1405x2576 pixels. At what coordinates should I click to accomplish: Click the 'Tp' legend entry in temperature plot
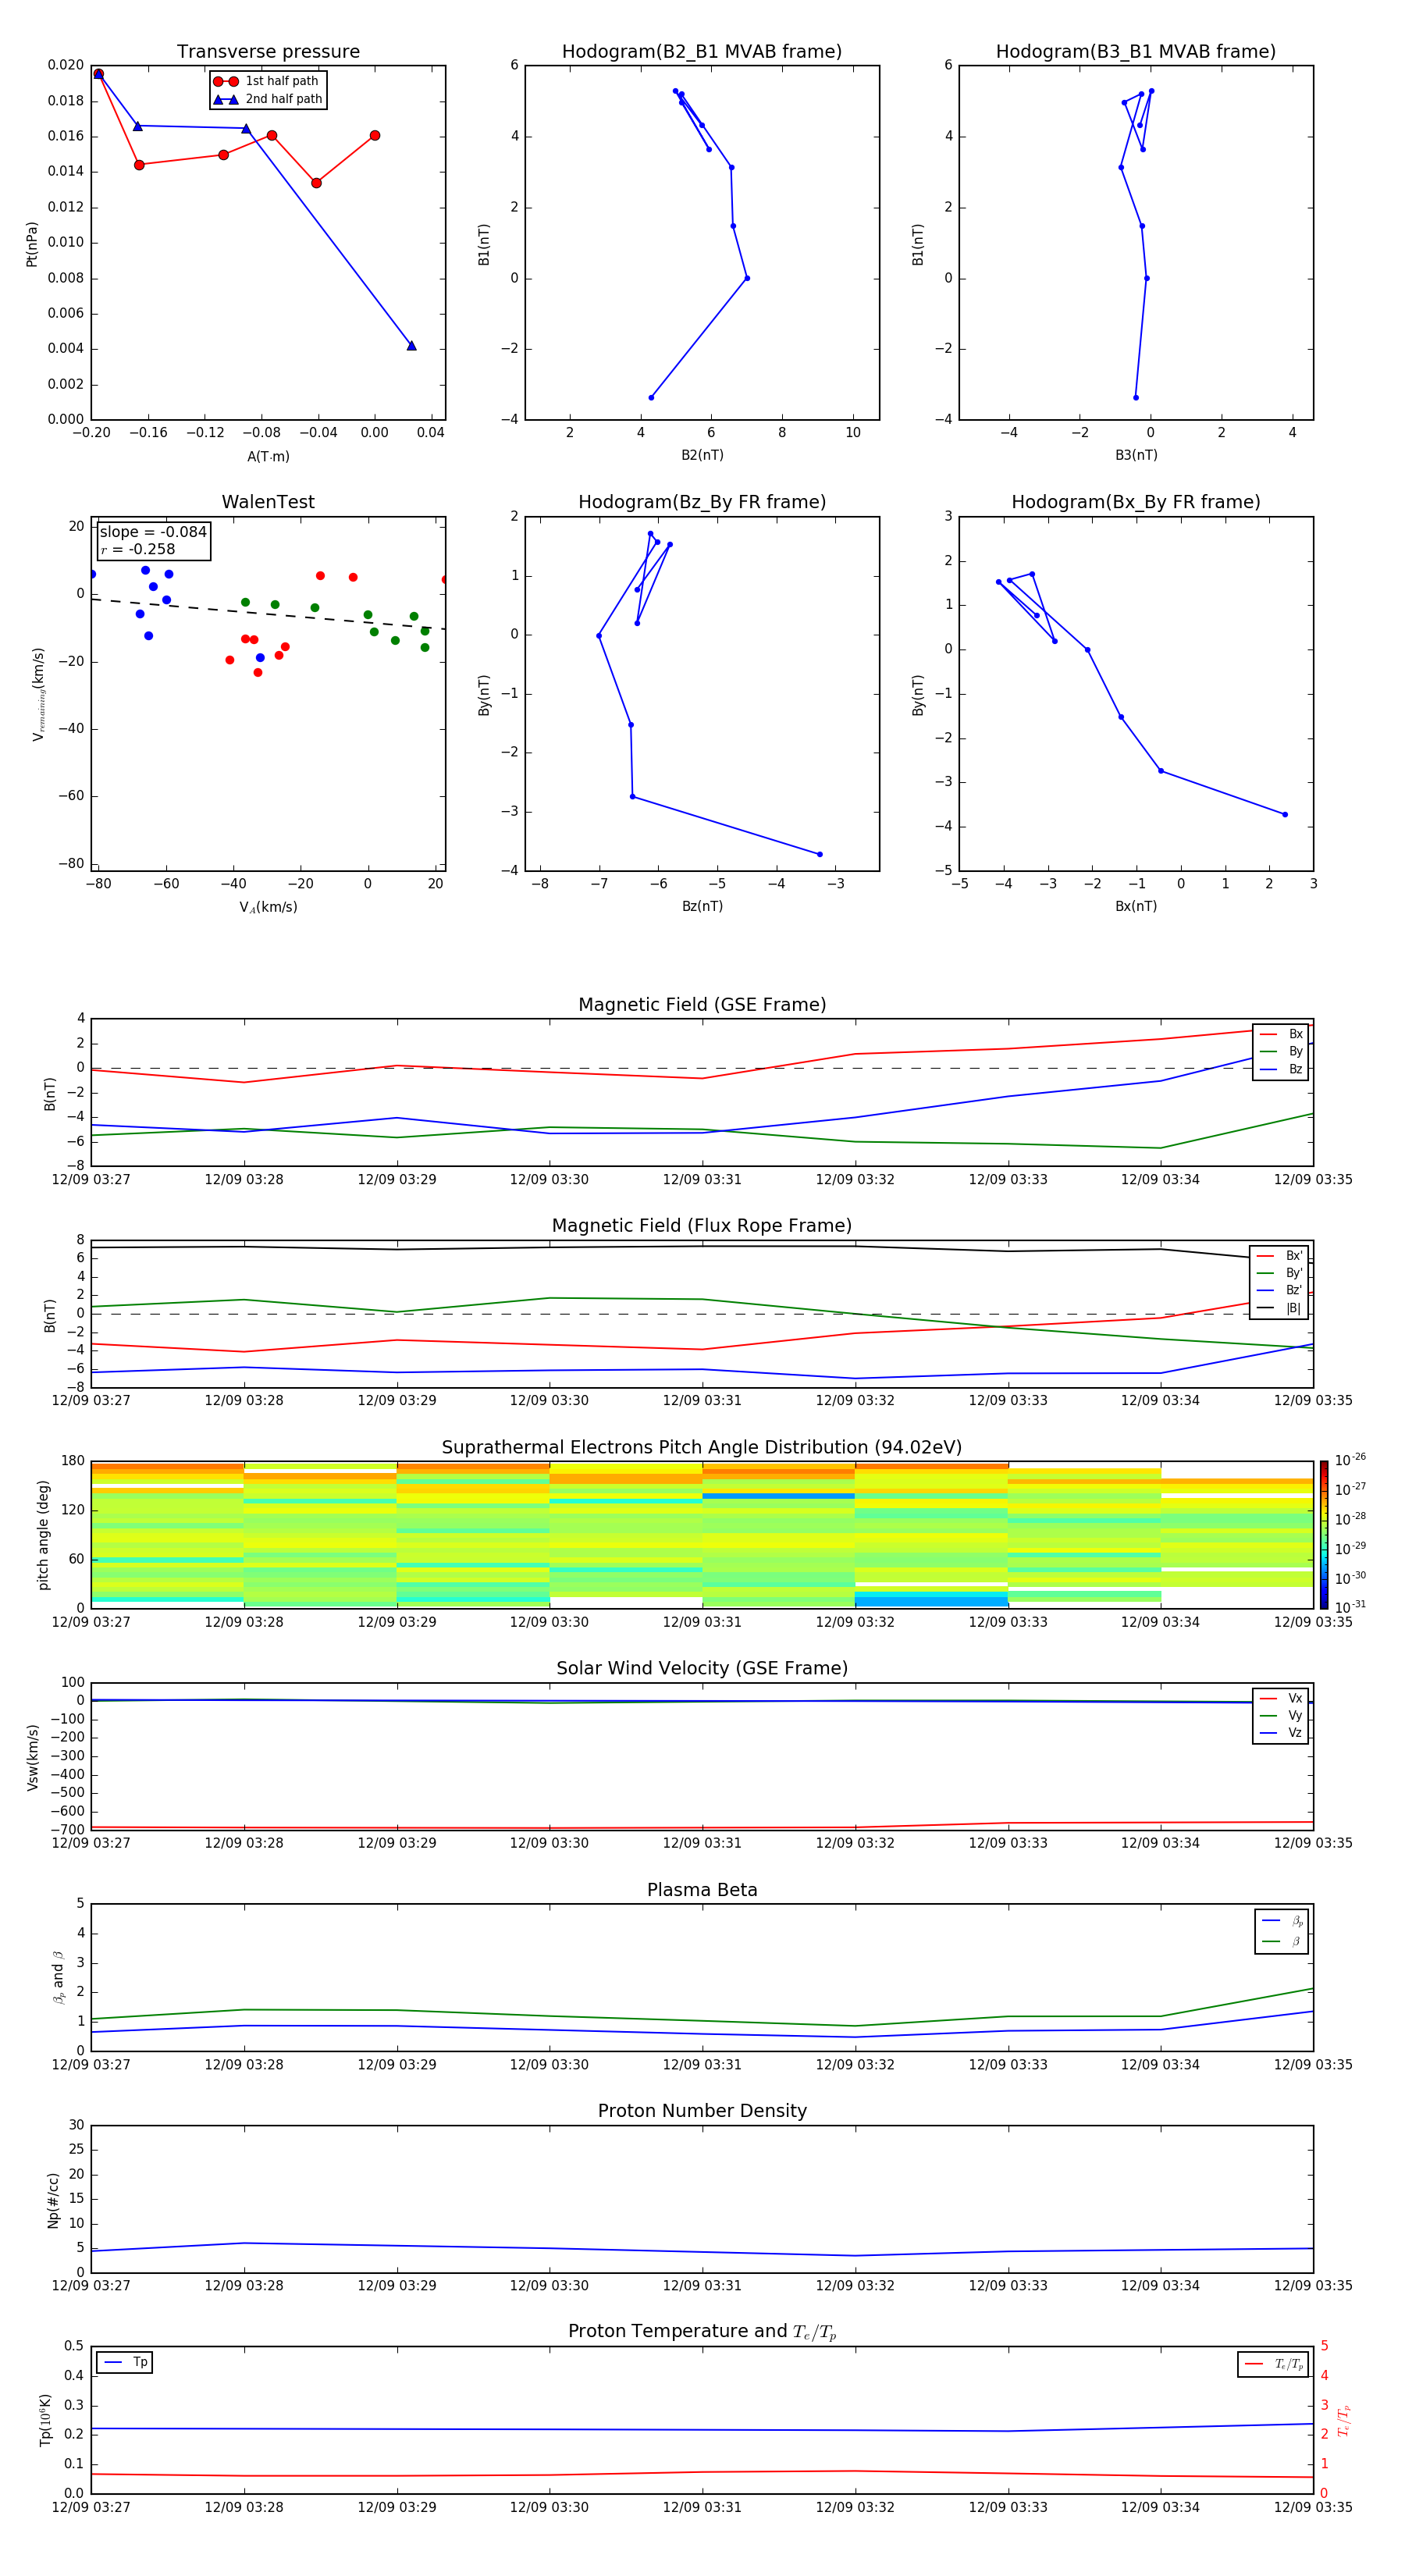125,2363
